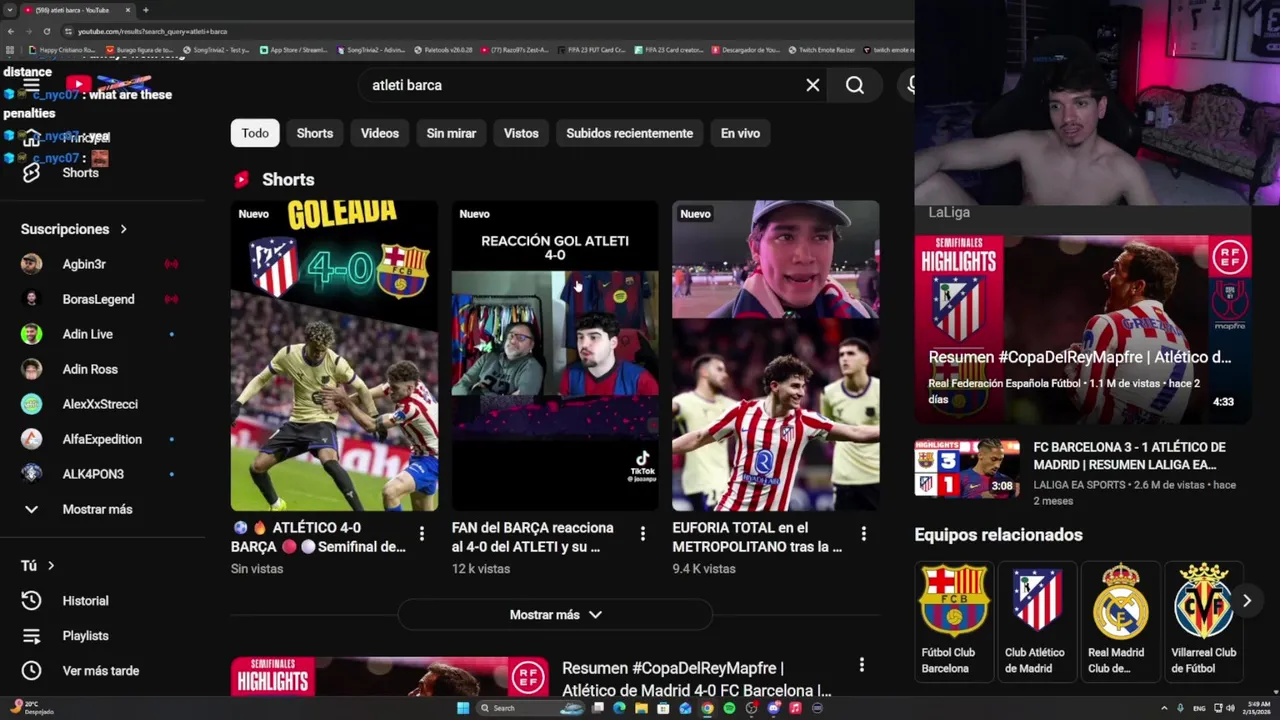Open Twitch Emote Resizer bookmark
Image resolution: width=1280 pixels, height=720 pixels.
[822, 49]
